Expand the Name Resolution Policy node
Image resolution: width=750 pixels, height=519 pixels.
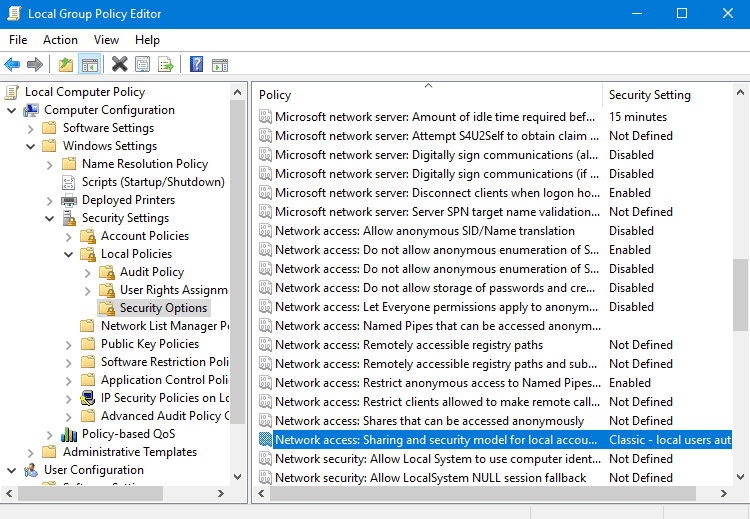click(x=49, y=165)
